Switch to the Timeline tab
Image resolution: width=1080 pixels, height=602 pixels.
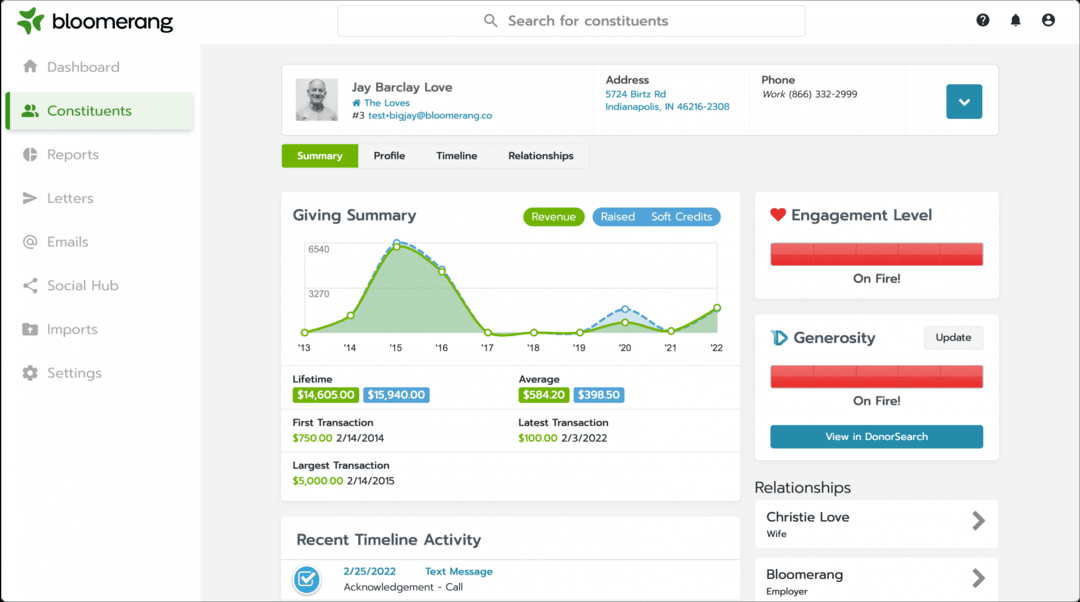(456, 156)
